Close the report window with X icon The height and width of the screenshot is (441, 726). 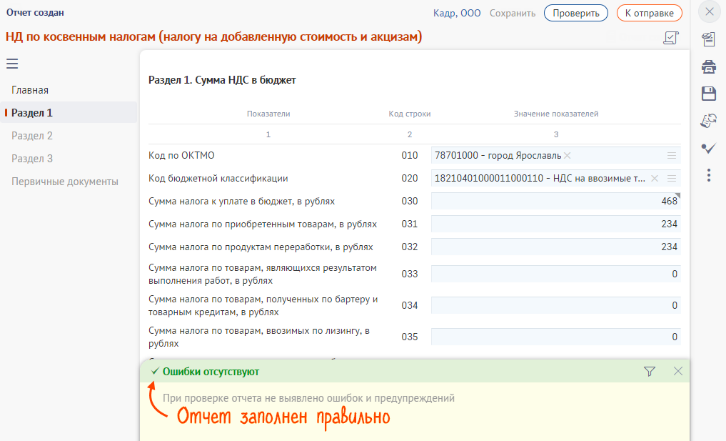coord(709,12)
